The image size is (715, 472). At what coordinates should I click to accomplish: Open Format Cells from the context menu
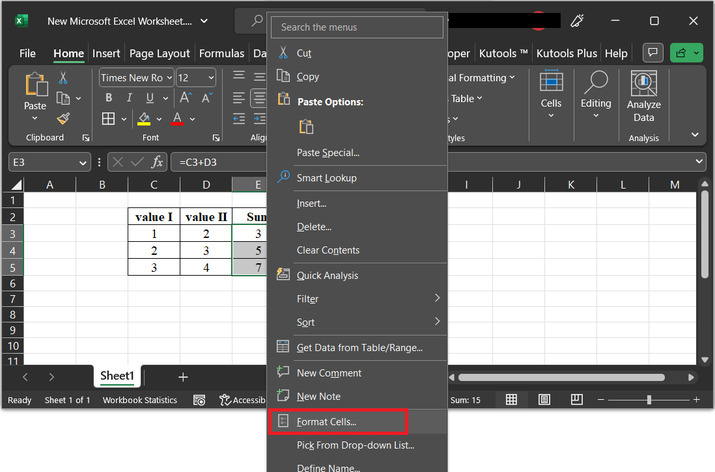(x=357, y=422)
